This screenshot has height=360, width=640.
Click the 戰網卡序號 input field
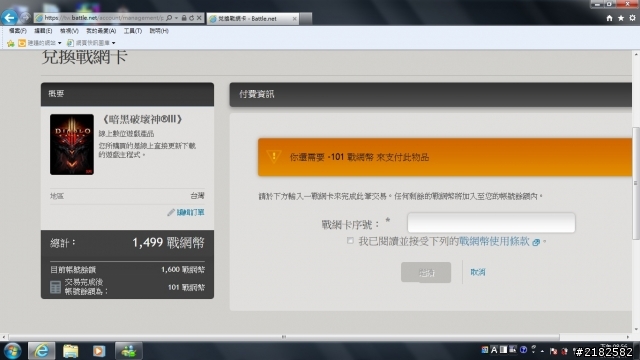coord(491,223)
